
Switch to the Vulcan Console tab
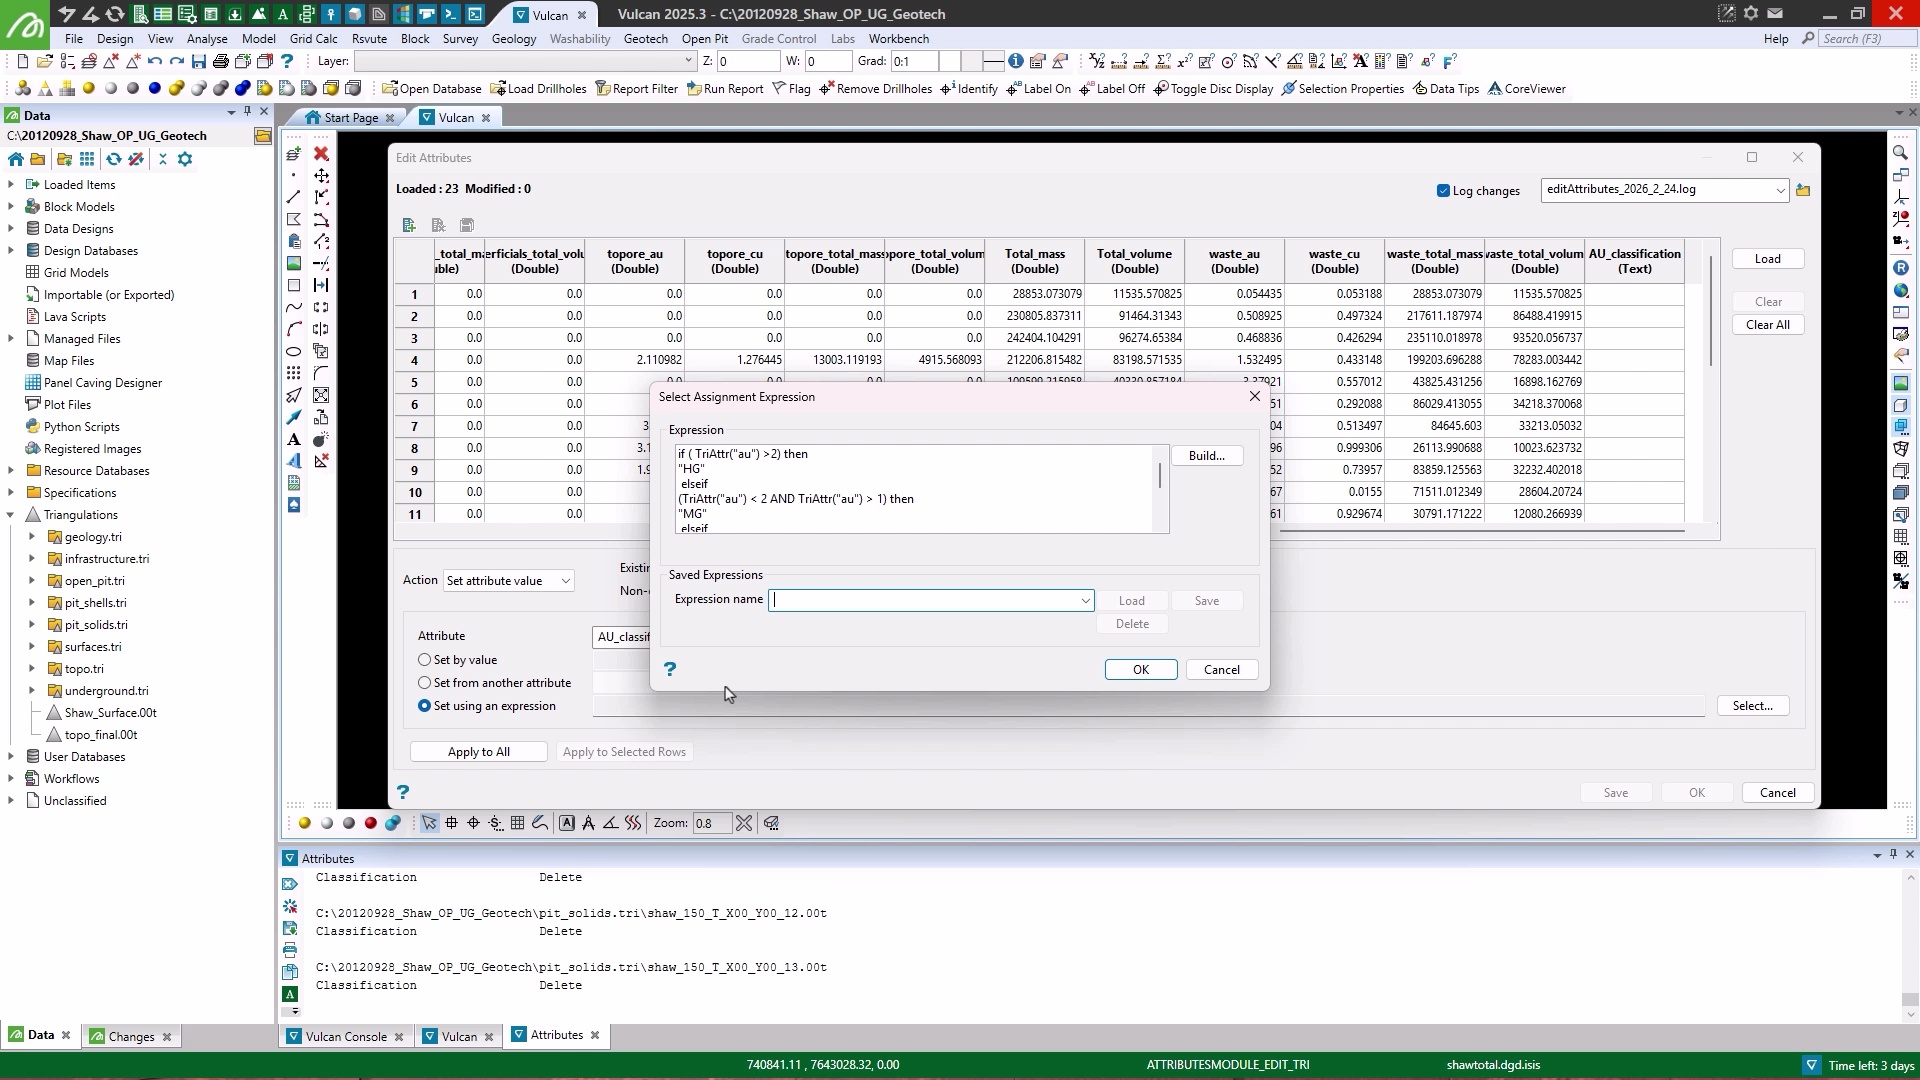(x=345, y=1036)
